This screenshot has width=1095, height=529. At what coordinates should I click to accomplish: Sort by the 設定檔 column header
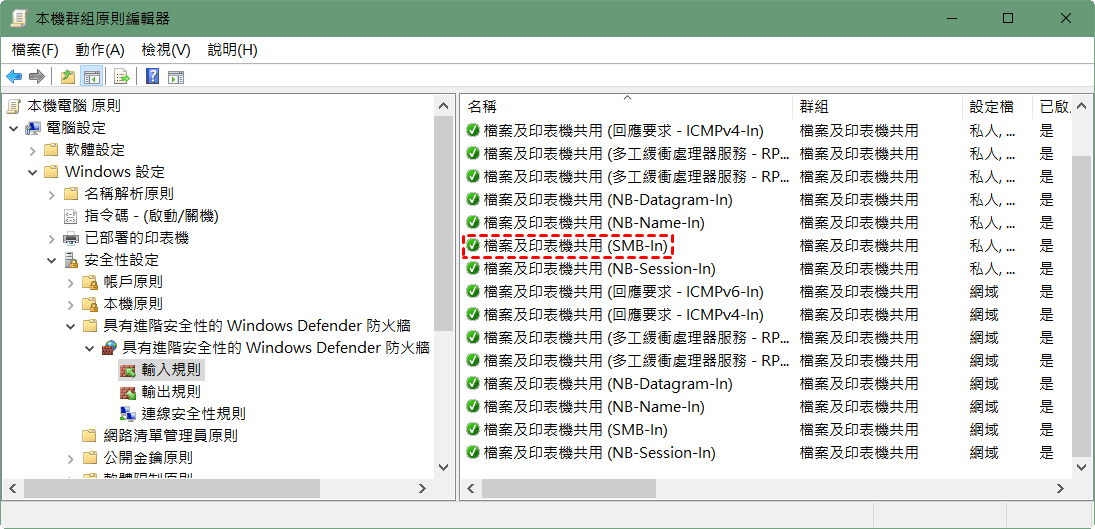(x=997, y=107)
